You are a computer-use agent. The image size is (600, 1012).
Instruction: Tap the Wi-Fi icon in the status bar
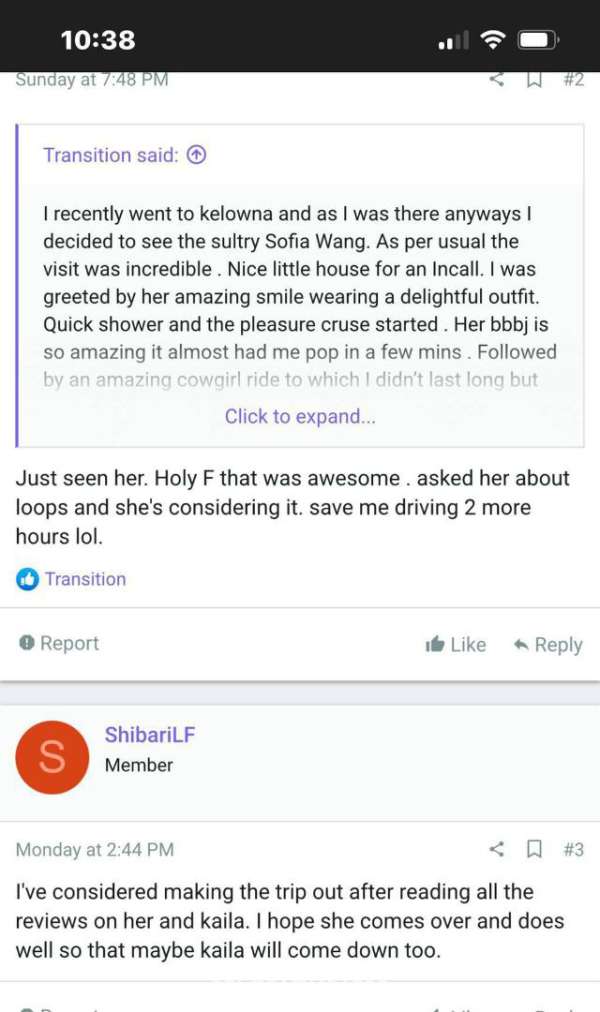tap(492, 40)
